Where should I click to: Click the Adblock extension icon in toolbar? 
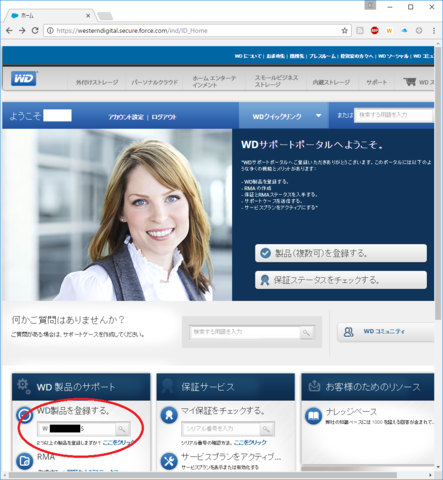click(x=375, y=31)
